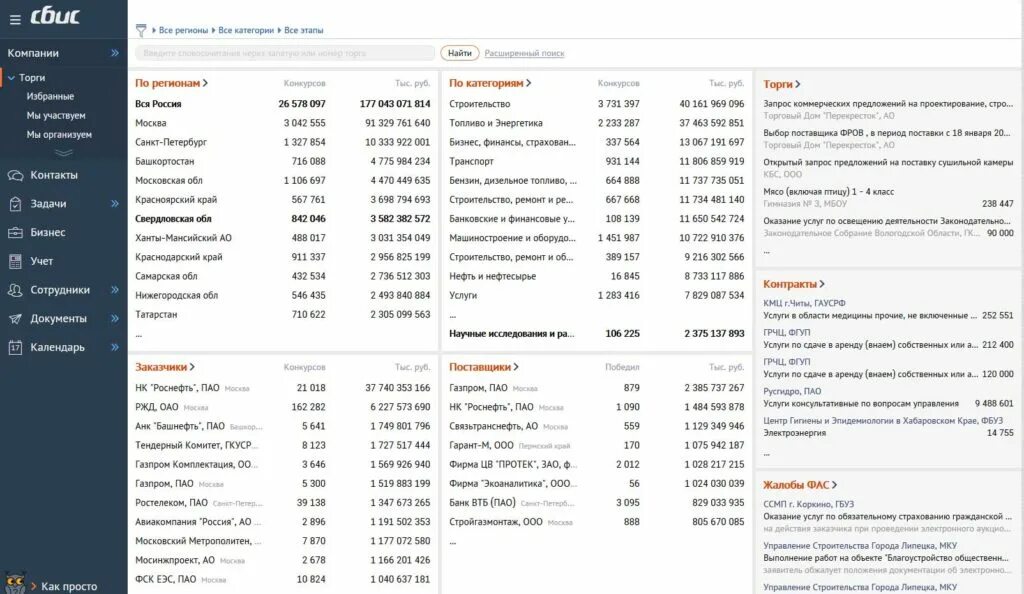Click Как просто help link
Screen dimensions: 1024x594
pos(69,586)
